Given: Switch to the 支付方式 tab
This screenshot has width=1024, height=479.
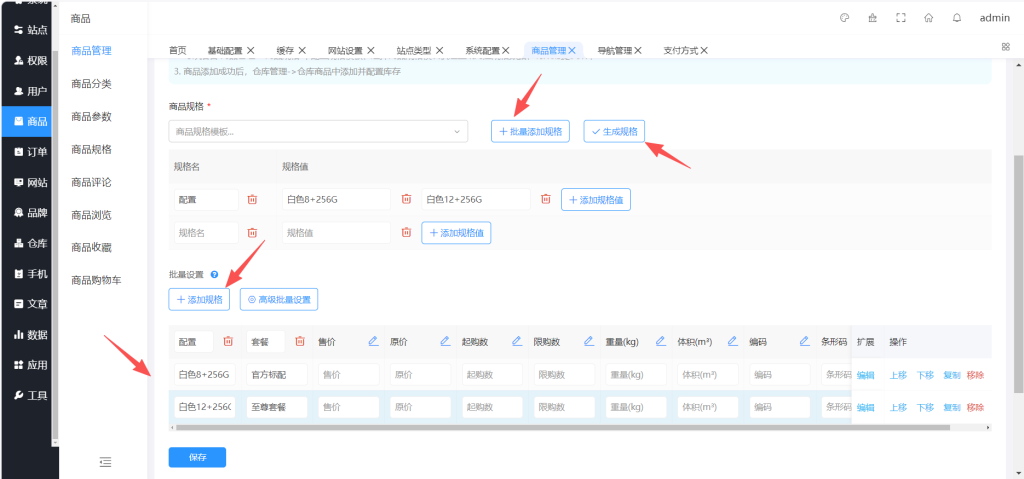Looking at the screenshot, I should [680, 50].
